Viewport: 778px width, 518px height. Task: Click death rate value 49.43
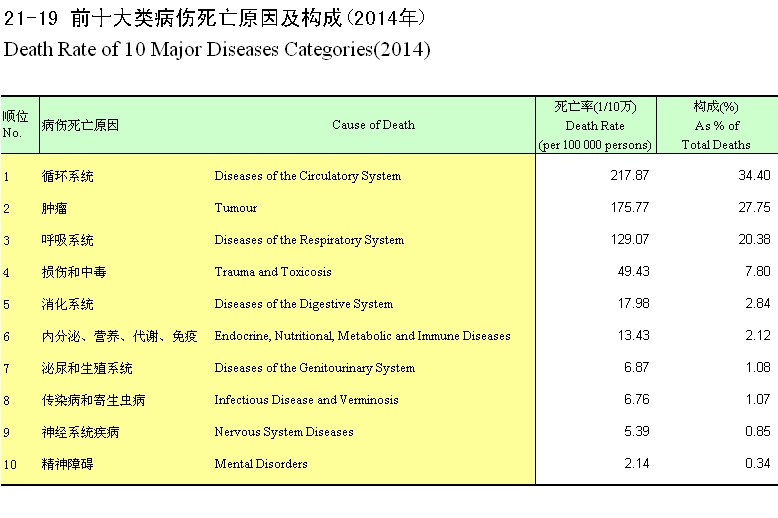point(634,271)
